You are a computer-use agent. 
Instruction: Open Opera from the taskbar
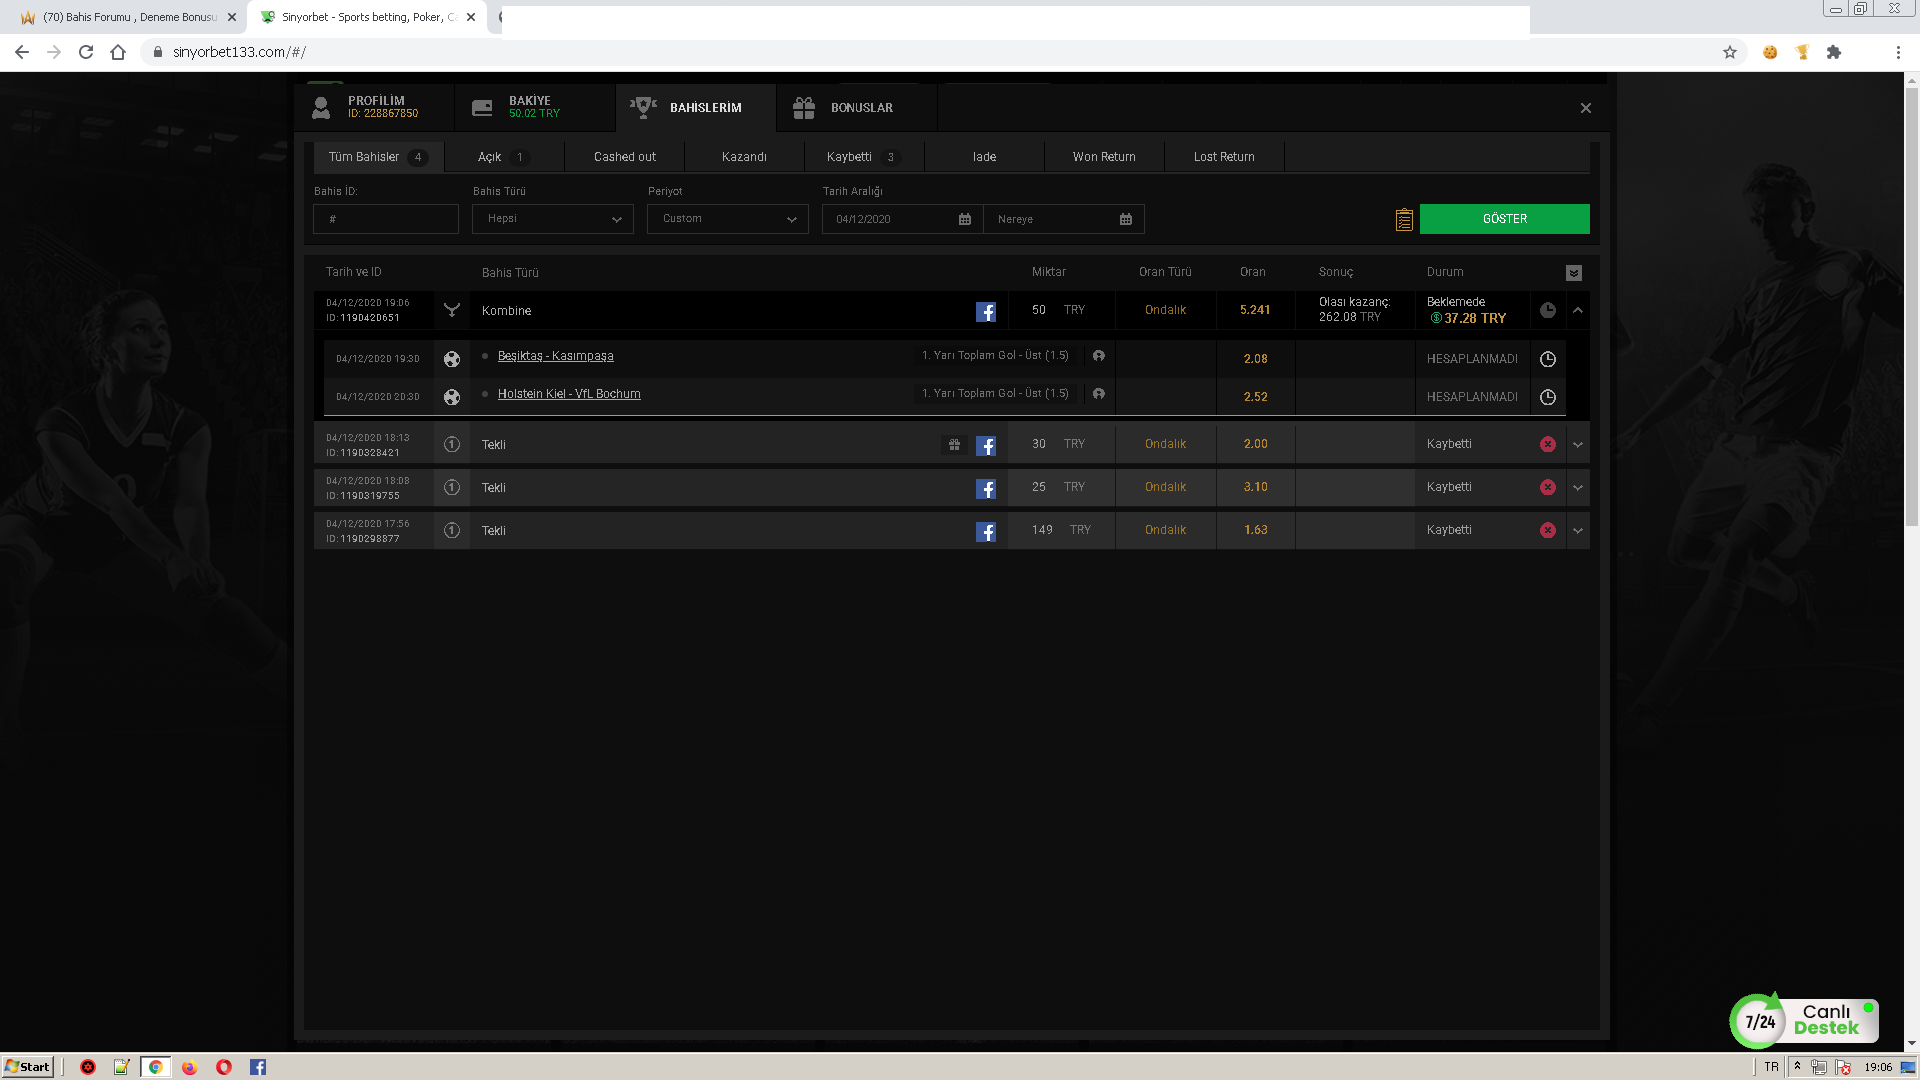223,1067
